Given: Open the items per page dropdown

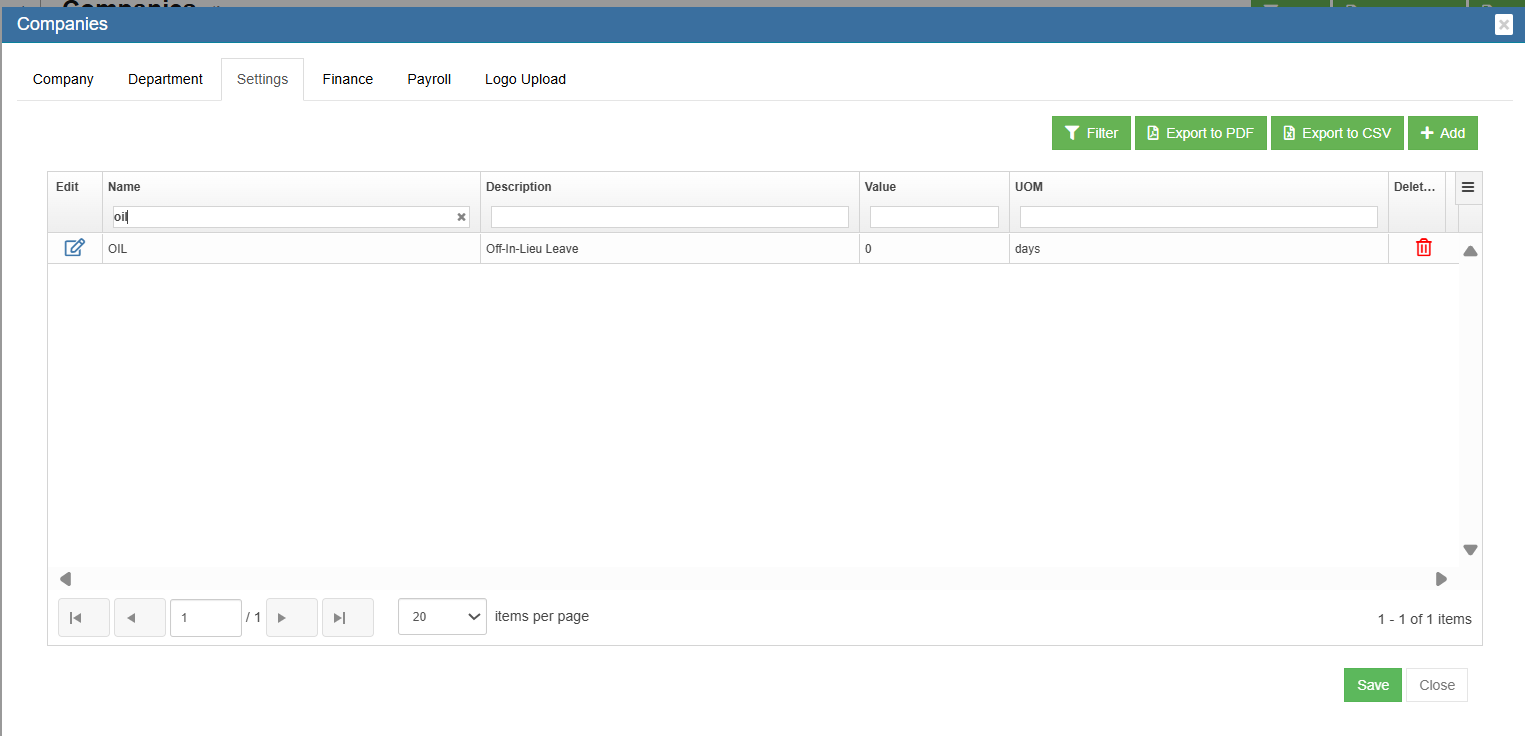Looking at the screenshot, I should pos(442,617).
